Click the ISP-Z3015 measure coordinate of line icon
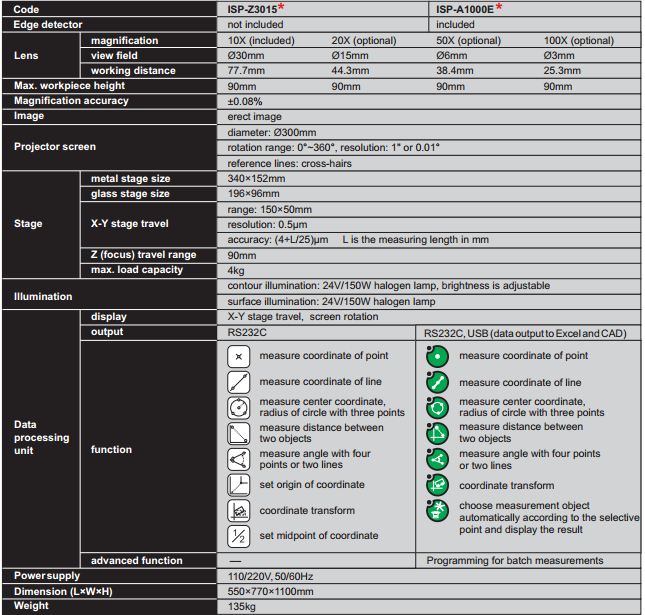The image size is (645, 615). click(x=239, y=382)
